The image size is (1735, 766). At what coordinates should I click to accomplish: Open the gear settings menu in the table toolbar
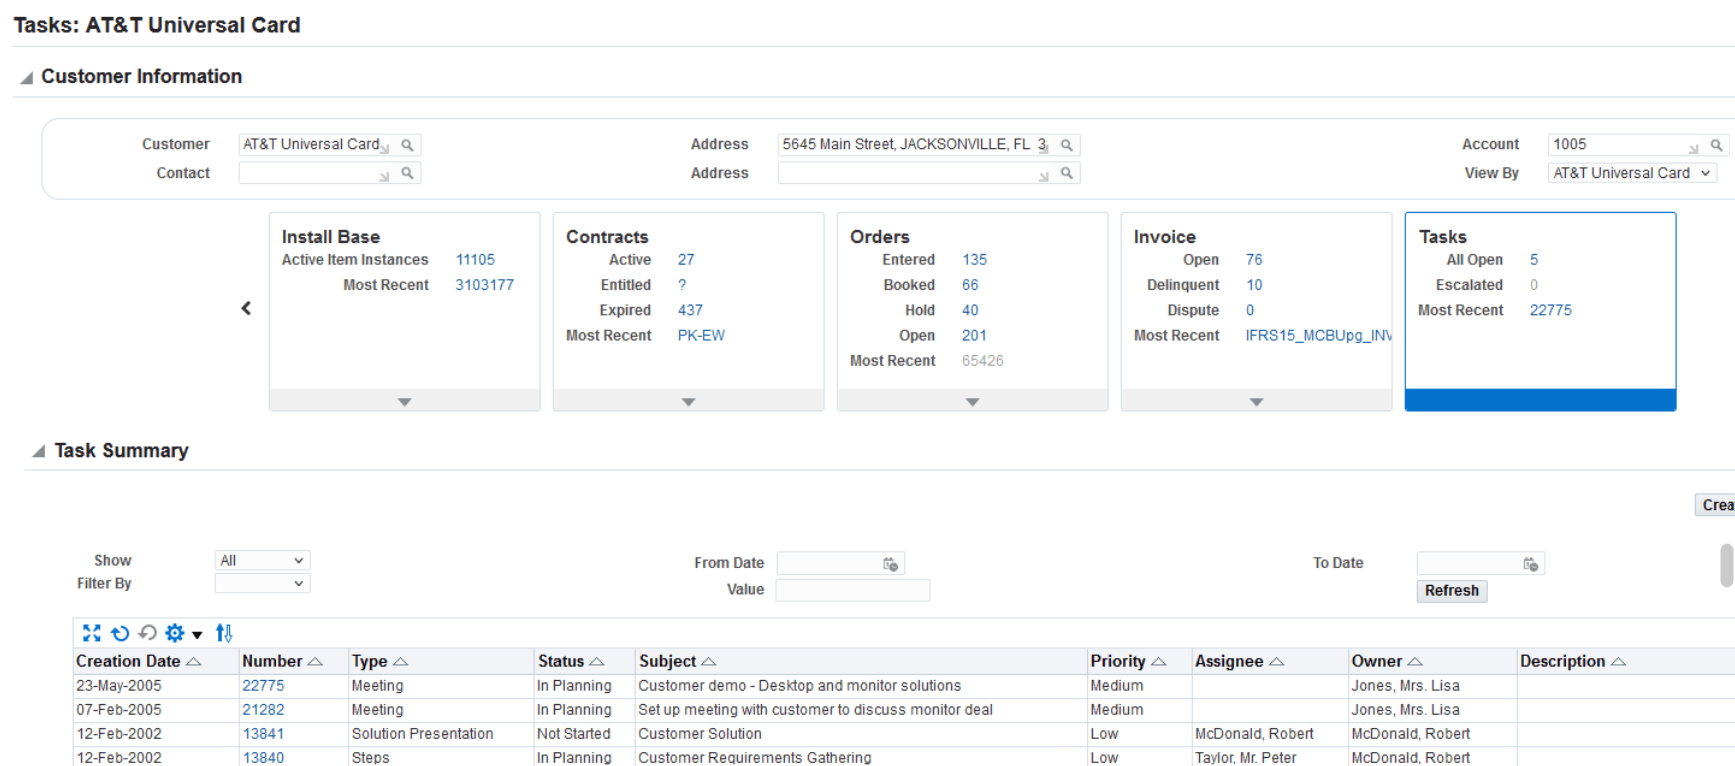(175, 633)
